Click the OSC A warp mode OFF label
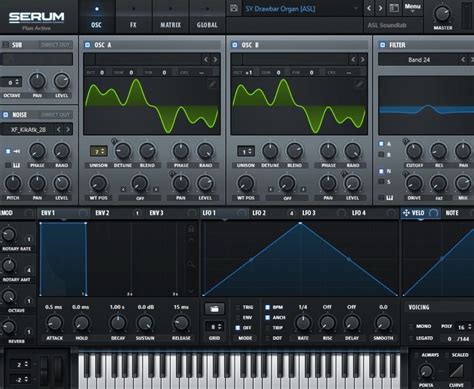474x389 pixels. pos(140,198)
